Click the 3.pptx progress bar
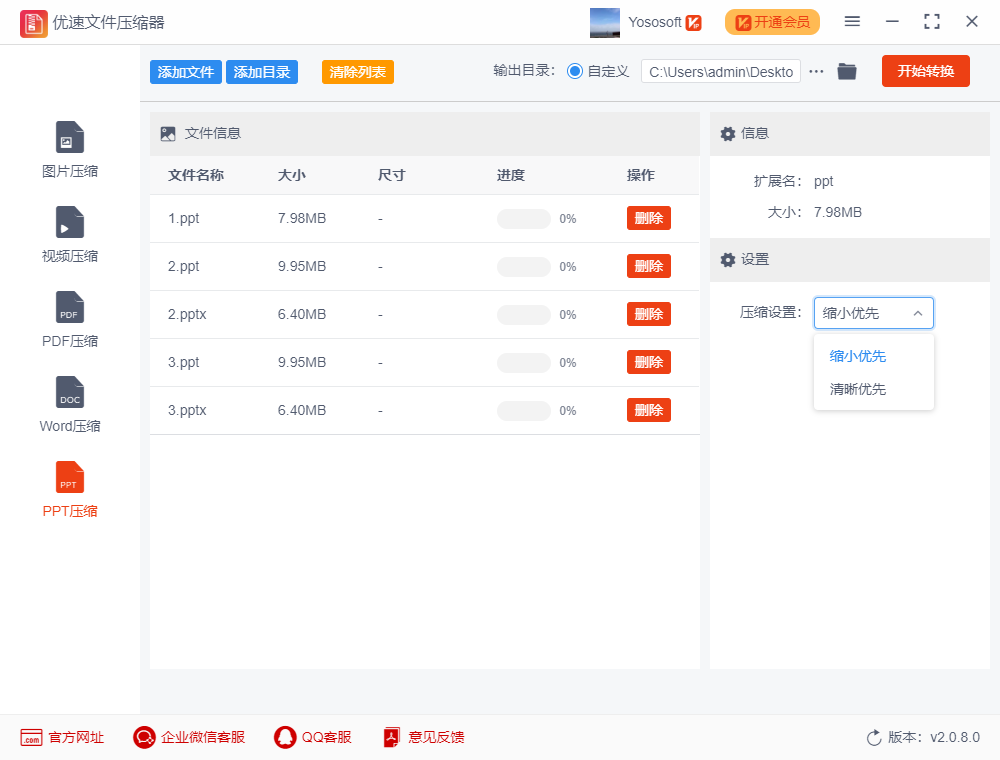Screen dimensions: 1000x760 coord(524,411)
